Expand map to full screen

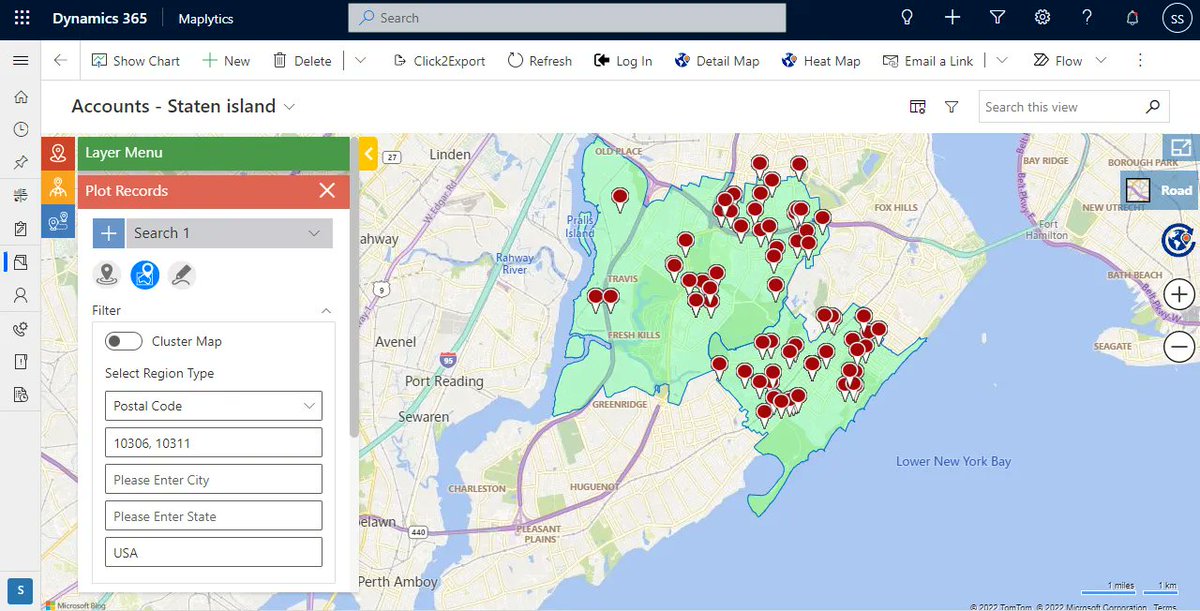click(1180, 148)
